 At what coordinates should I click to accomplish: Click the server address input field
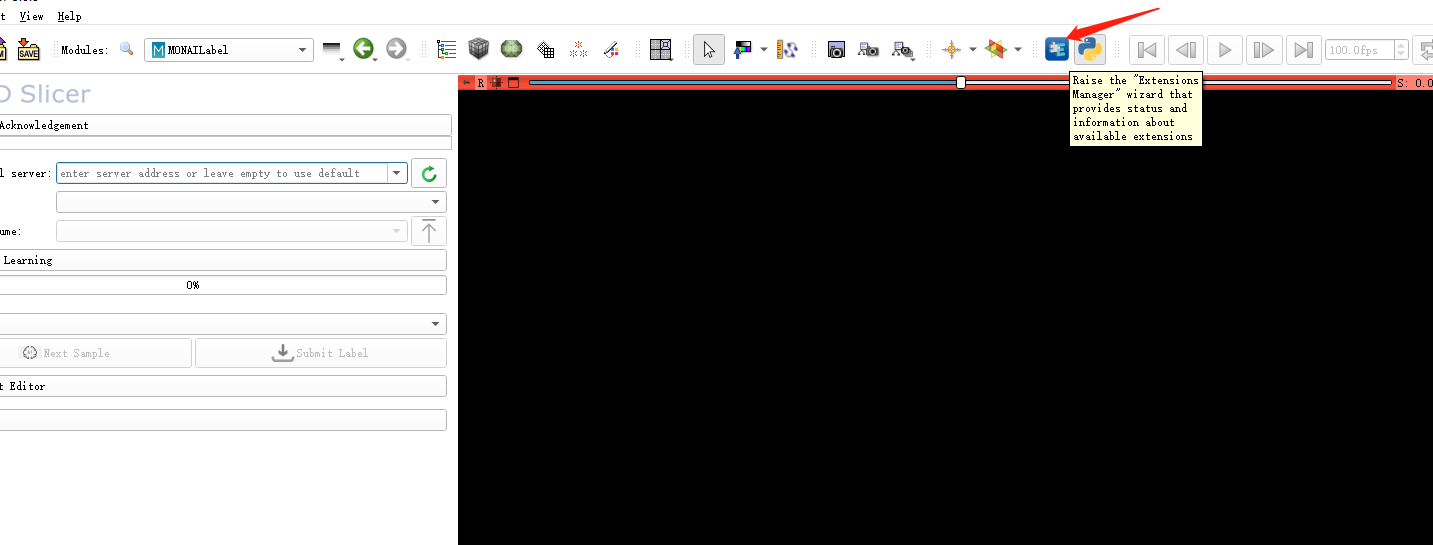(x=222, y=173)
